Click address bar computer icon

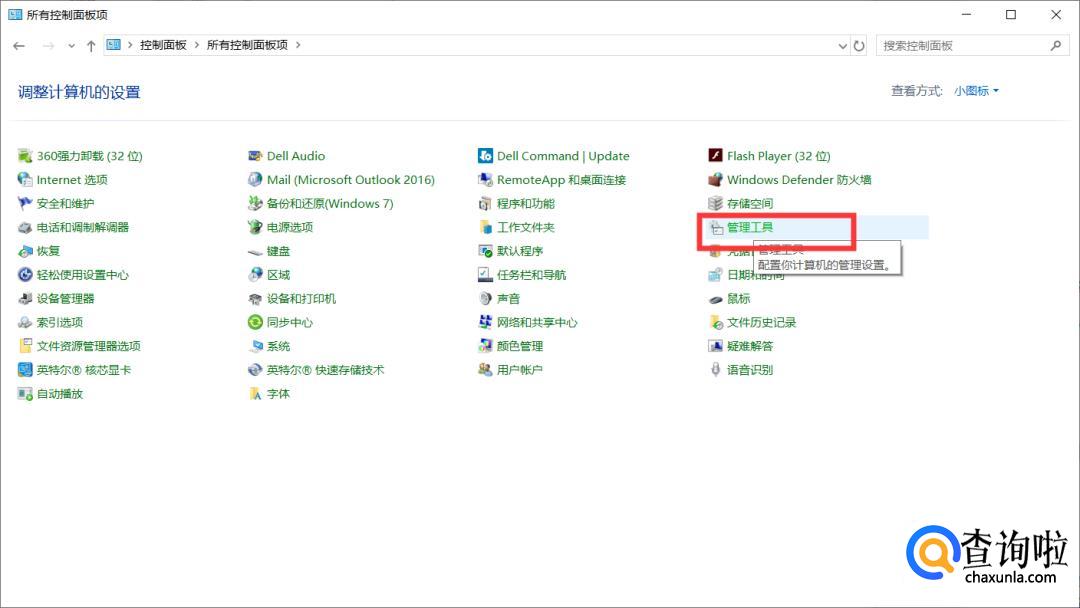[x=114, y=45]
